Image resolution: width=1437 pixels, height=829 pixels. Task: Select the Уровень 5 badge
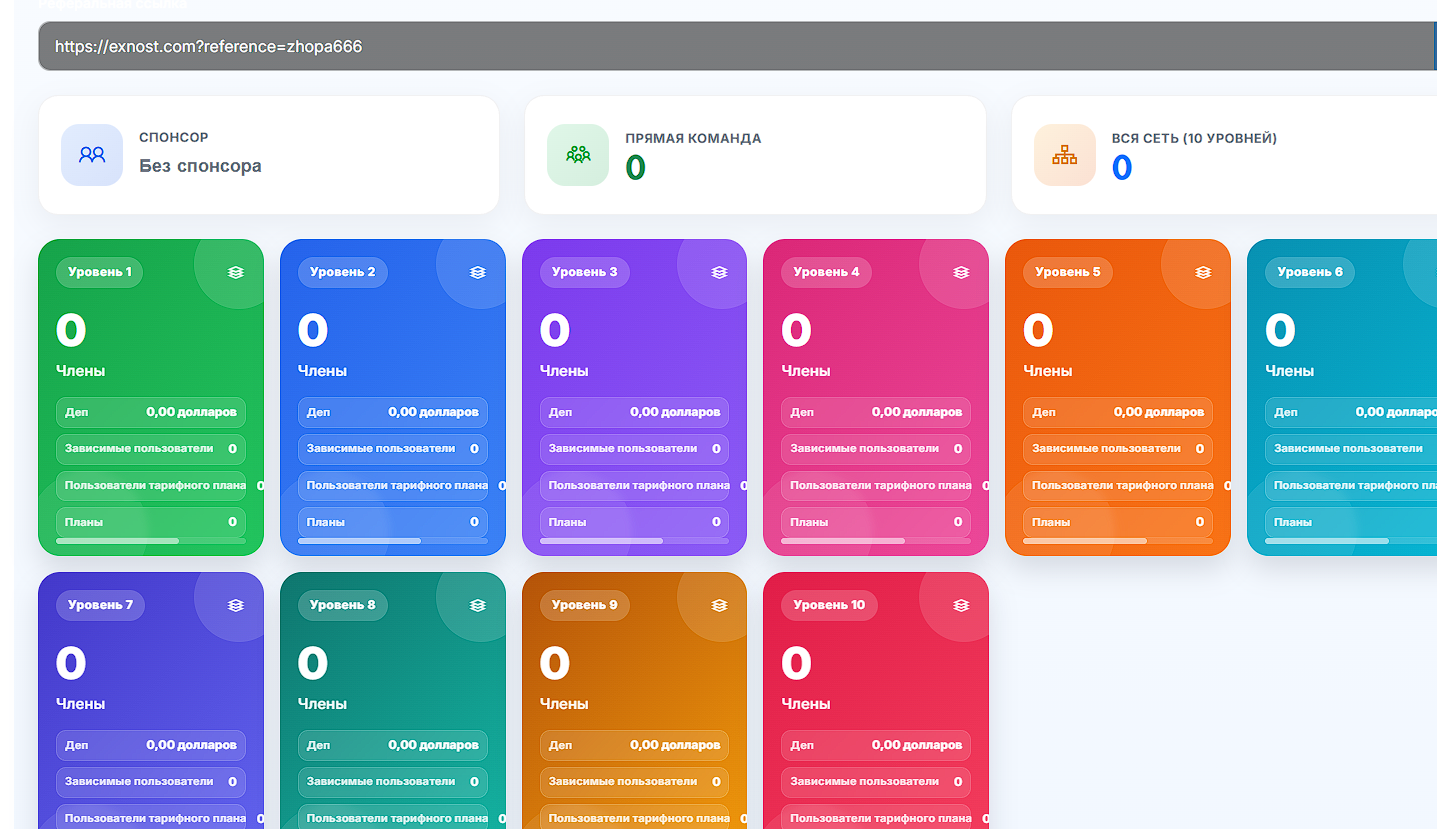point(1068,272)
